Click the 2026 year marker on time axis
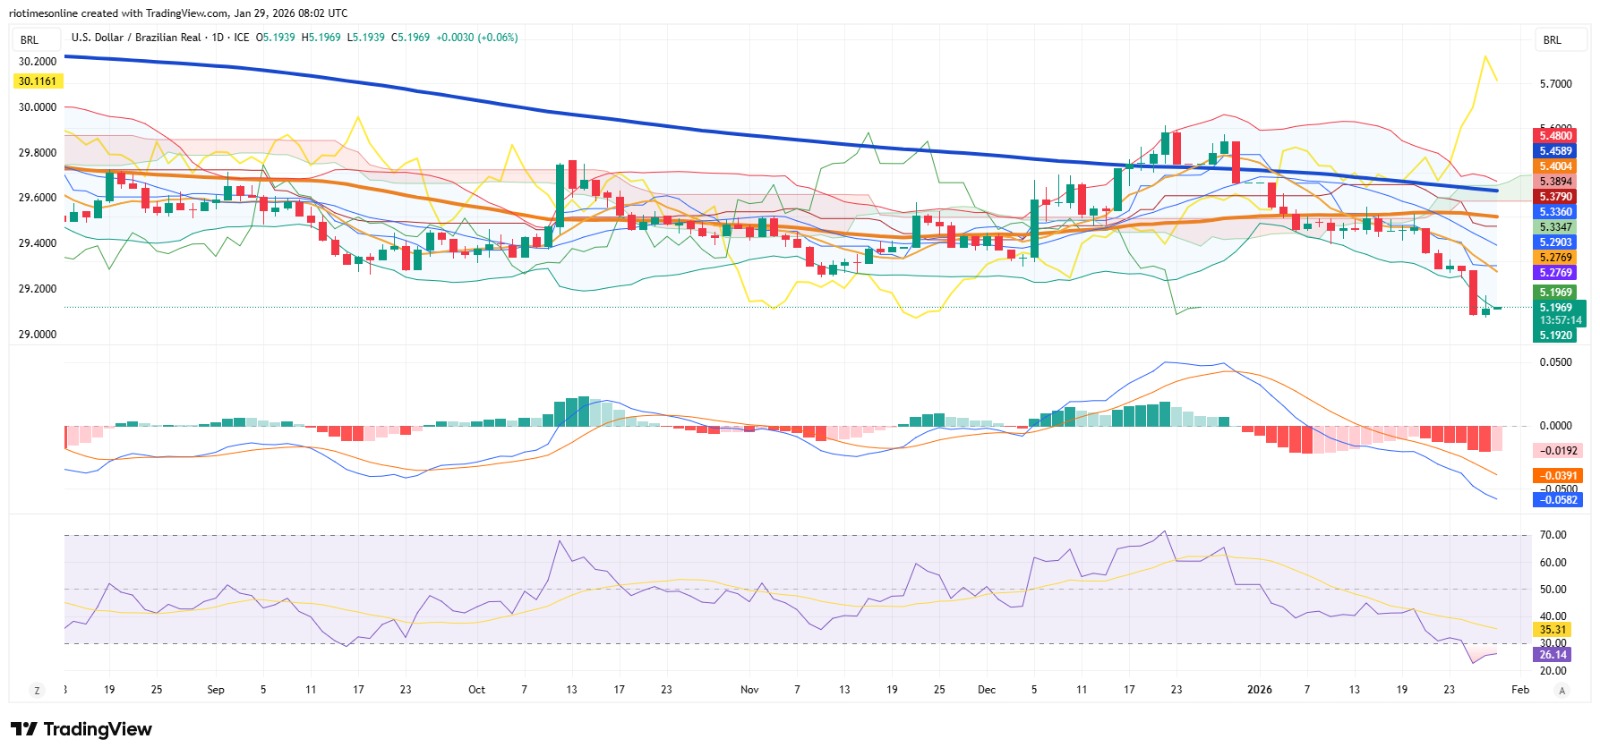The width and height of the screenshot is (1600, 756). coord(1260,690)
